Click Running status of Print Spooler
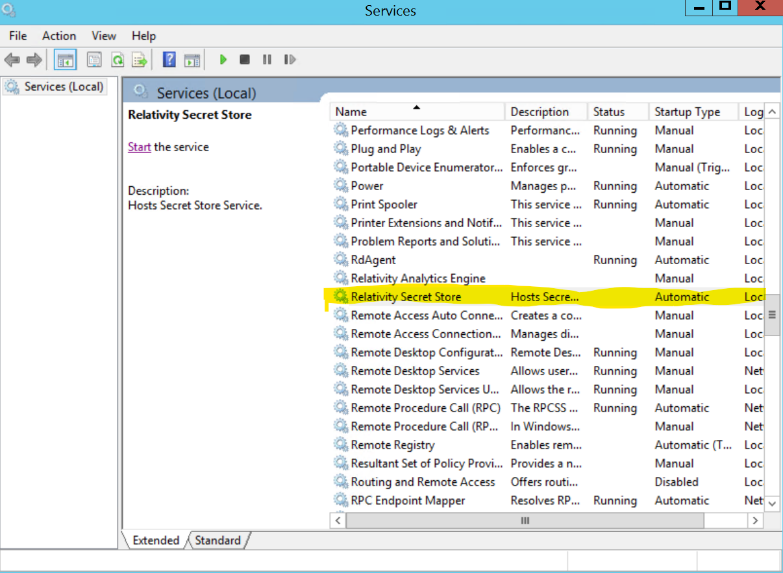Screen dimensions: 783x573 click(x=615, y=204)
